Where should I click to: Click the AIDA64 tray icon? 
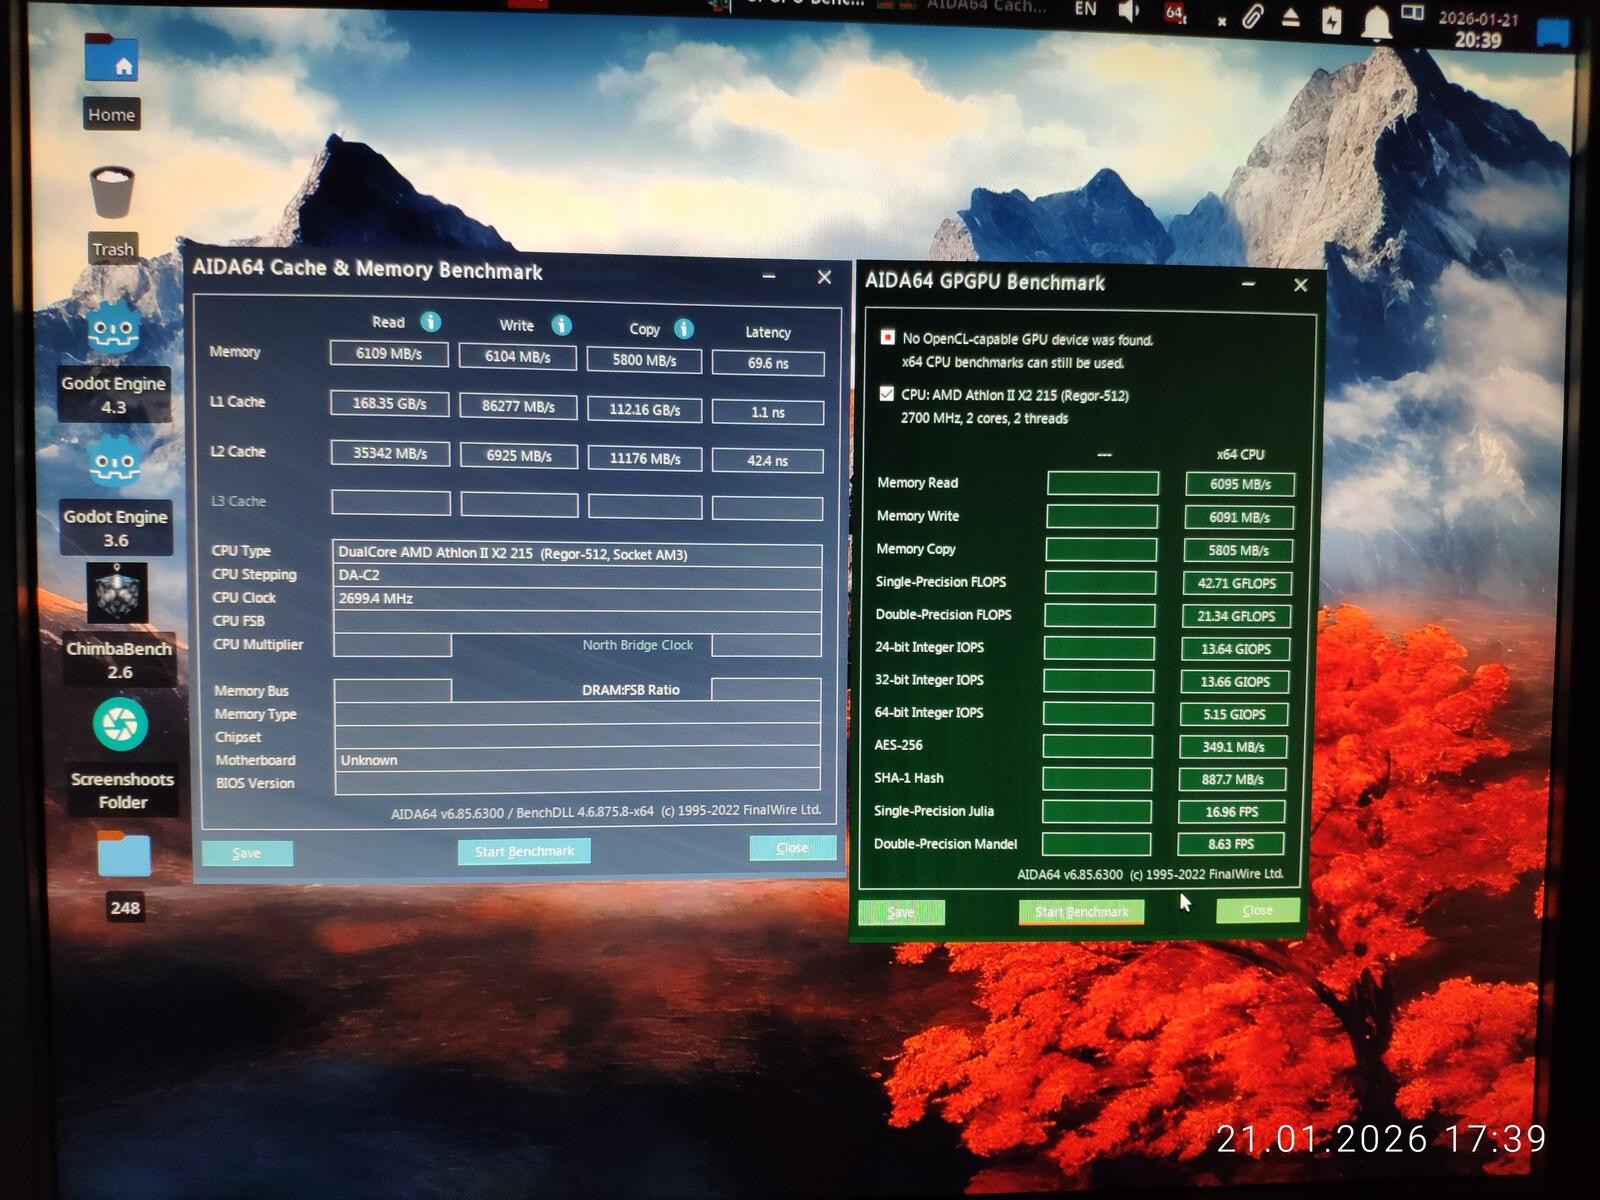pos(1175,13)
